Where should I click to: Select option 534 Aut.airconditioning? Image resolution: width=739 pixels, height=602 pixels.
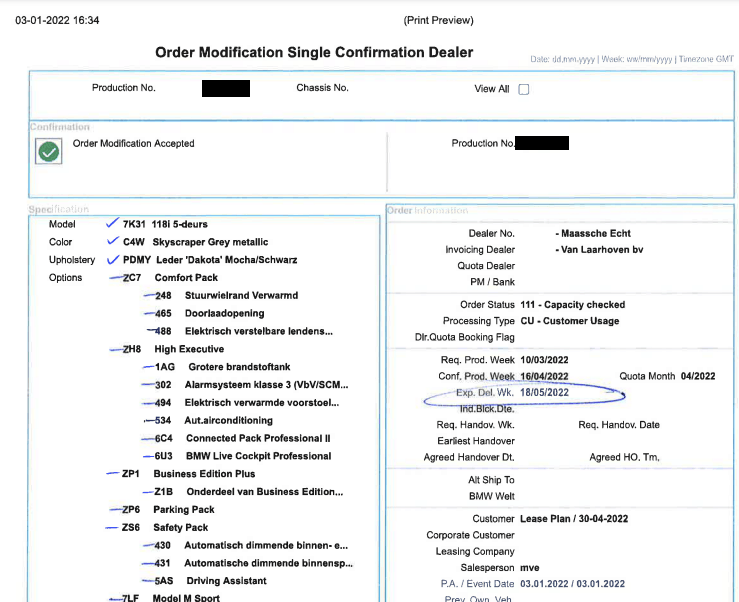coord(213,421)
